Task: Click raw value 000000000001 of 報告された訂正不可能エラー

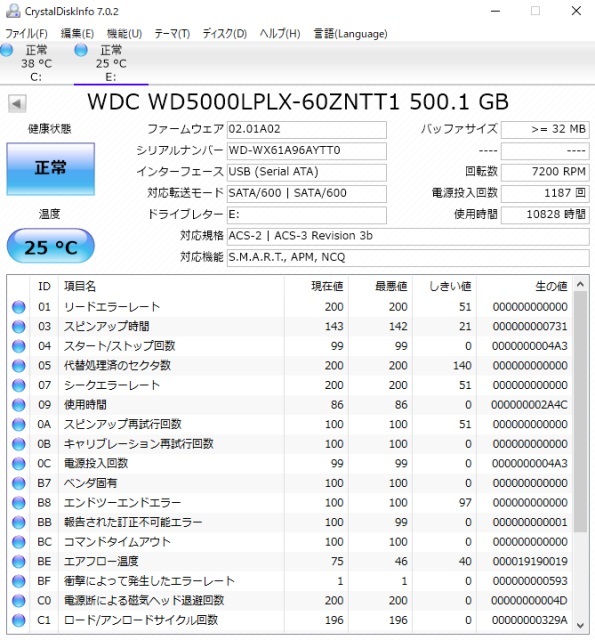Action: tap(530, 522)
